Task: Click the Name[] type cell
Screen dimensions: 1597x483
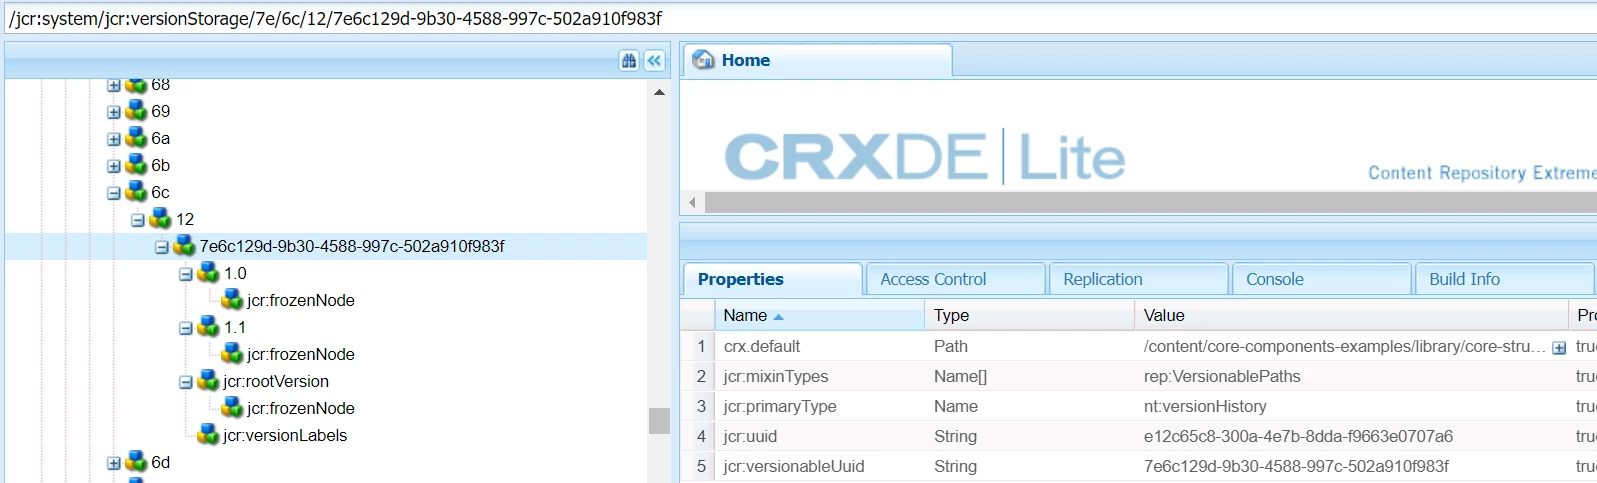Action: tap(1029, 376)
